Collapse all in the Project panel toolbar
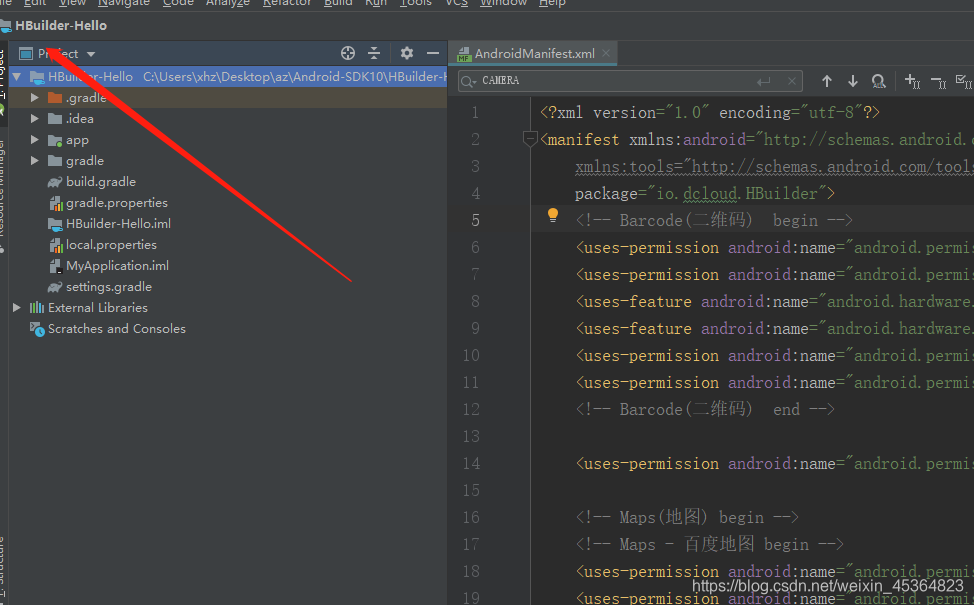The height and width of the screenshot is (605, 974). click(x=374, y=53)
